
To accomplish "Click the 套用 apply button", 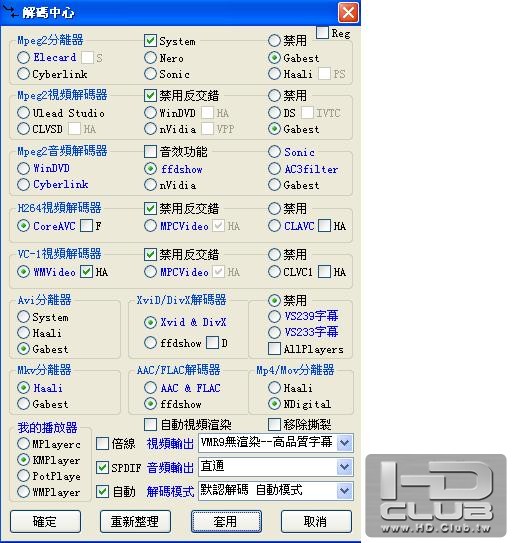I will 226,521.
